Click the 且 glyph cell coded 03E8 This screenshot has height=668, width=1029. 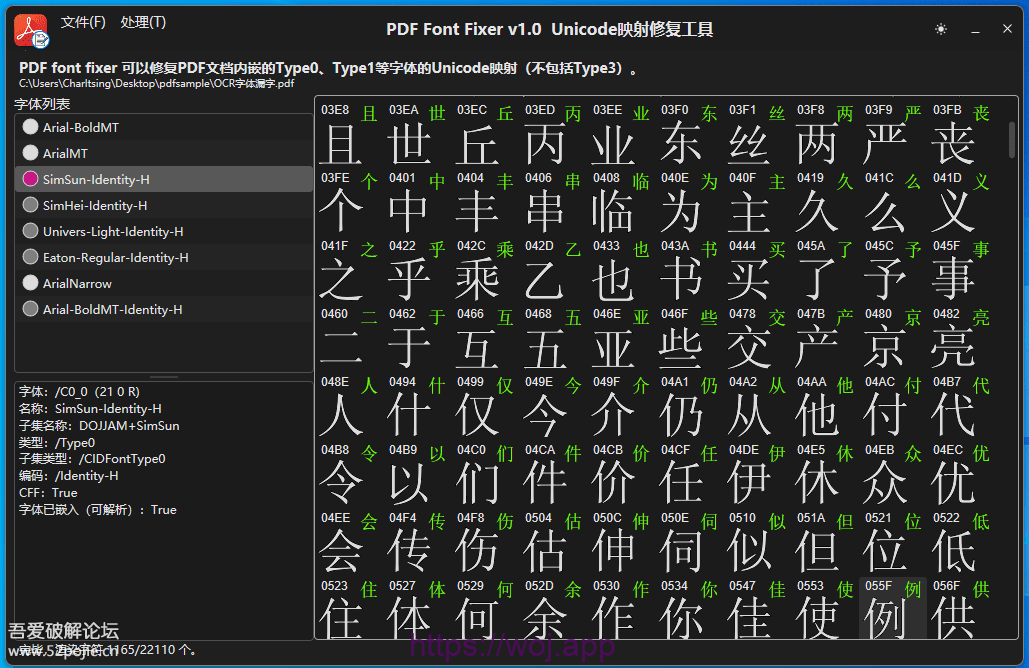(x=349, y=134)
